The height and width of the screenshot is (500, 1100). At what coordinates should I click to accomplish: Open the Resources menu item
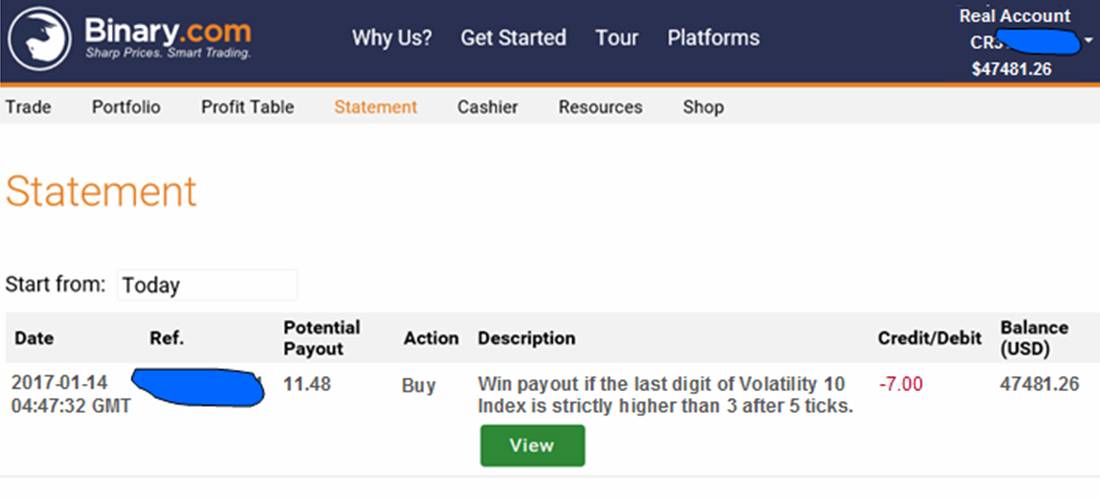(600, 107)
